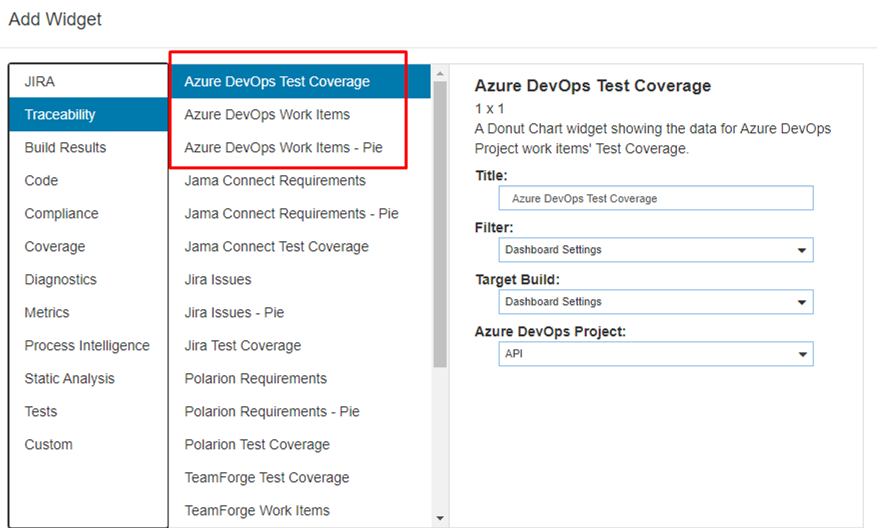
Task: Expand the Azure DevOps Project dropdown
Action: point(656,354)
